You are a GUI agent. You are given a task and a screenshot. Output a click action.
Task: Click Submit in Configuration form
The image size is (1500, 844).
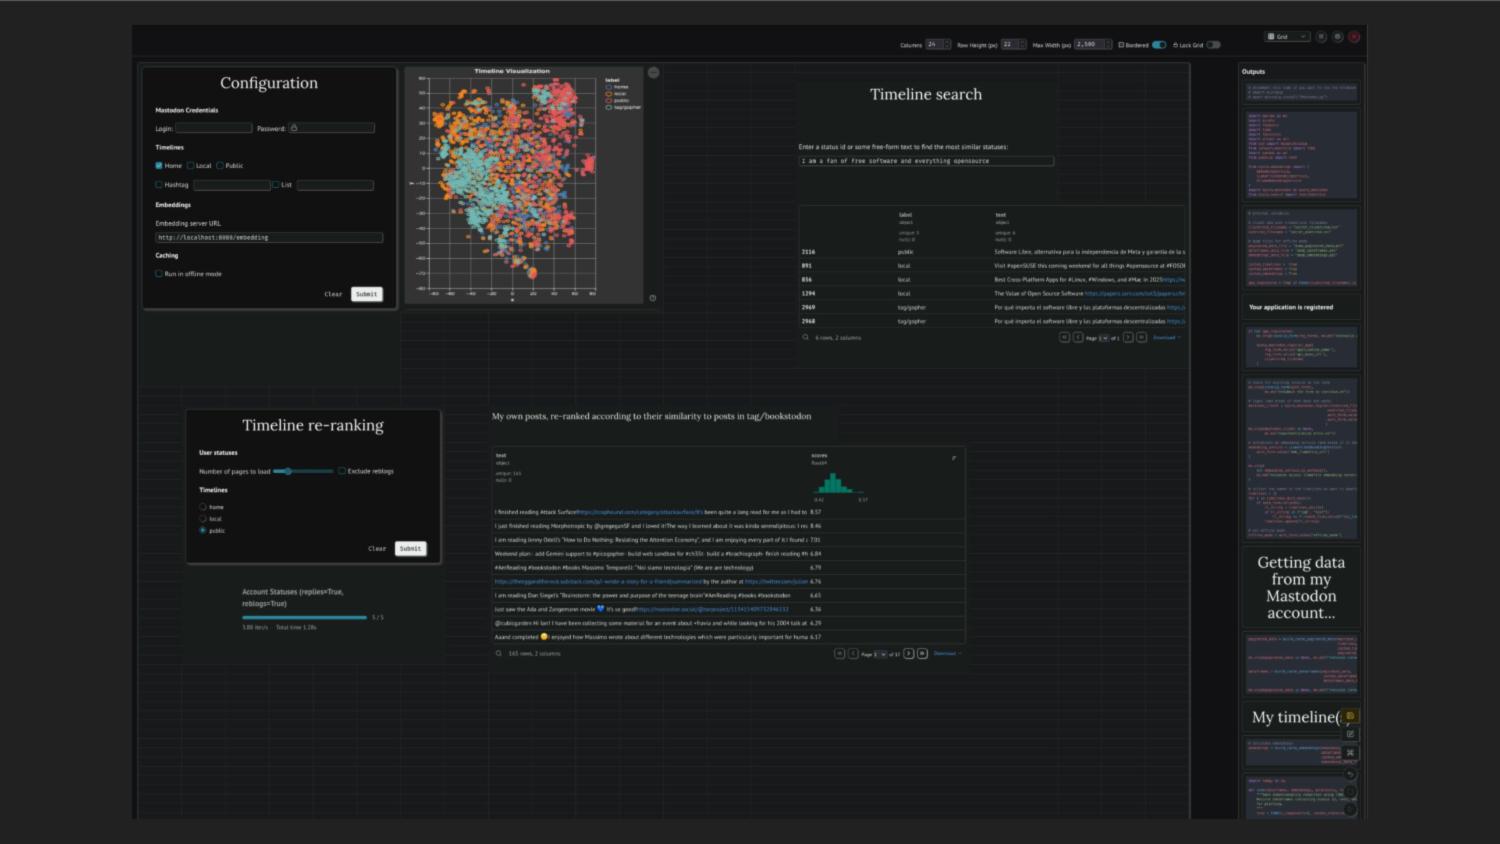pyautogui.click(x=367, y=294)
